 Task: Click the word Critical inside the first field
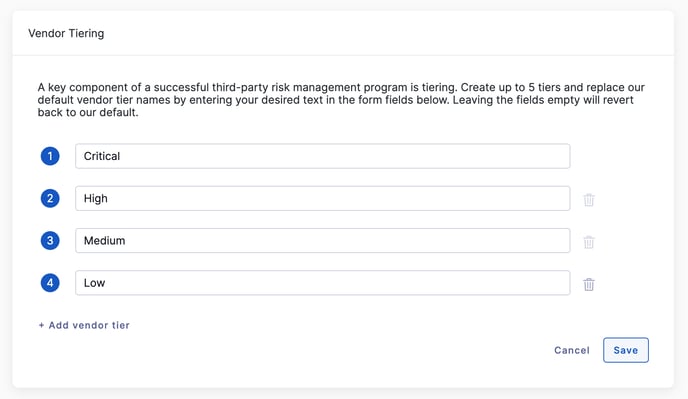102,156
